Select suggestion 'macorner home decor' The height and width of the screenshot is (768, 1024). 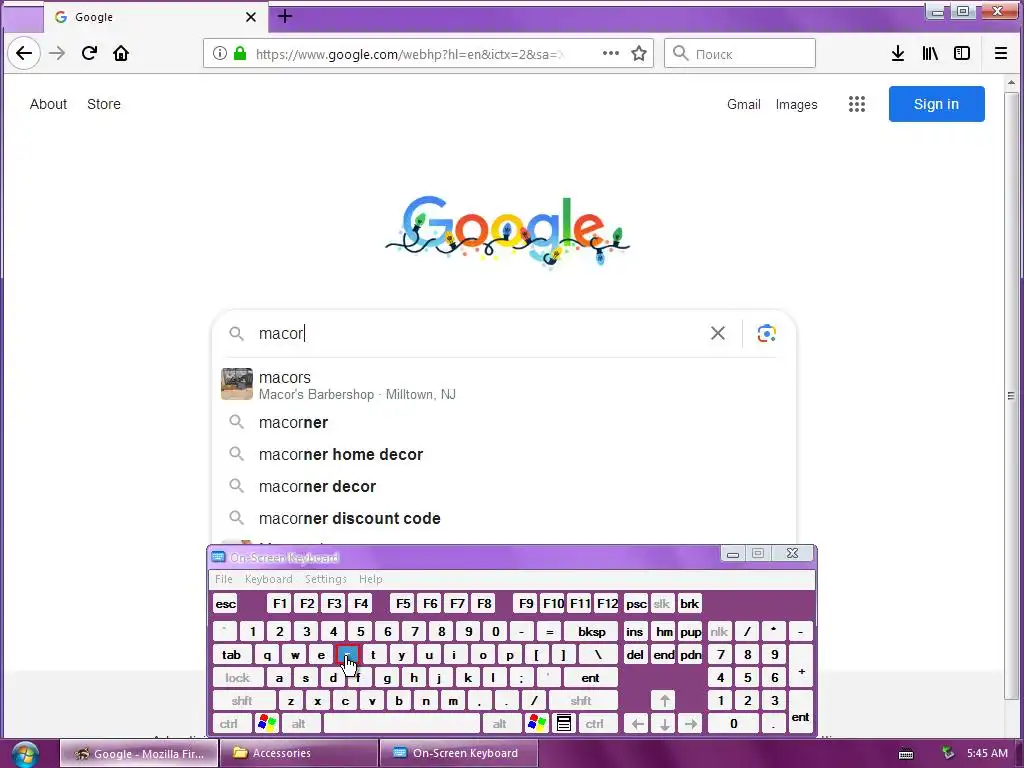coord(504,455)
